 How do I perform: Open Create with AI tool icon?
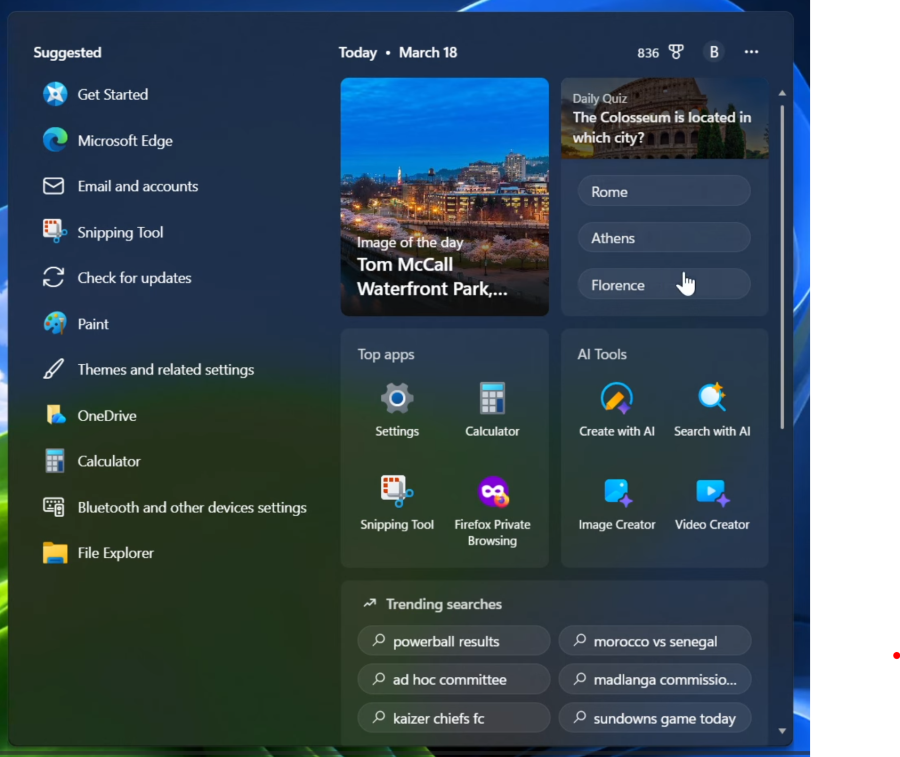(x=616, y=398)
